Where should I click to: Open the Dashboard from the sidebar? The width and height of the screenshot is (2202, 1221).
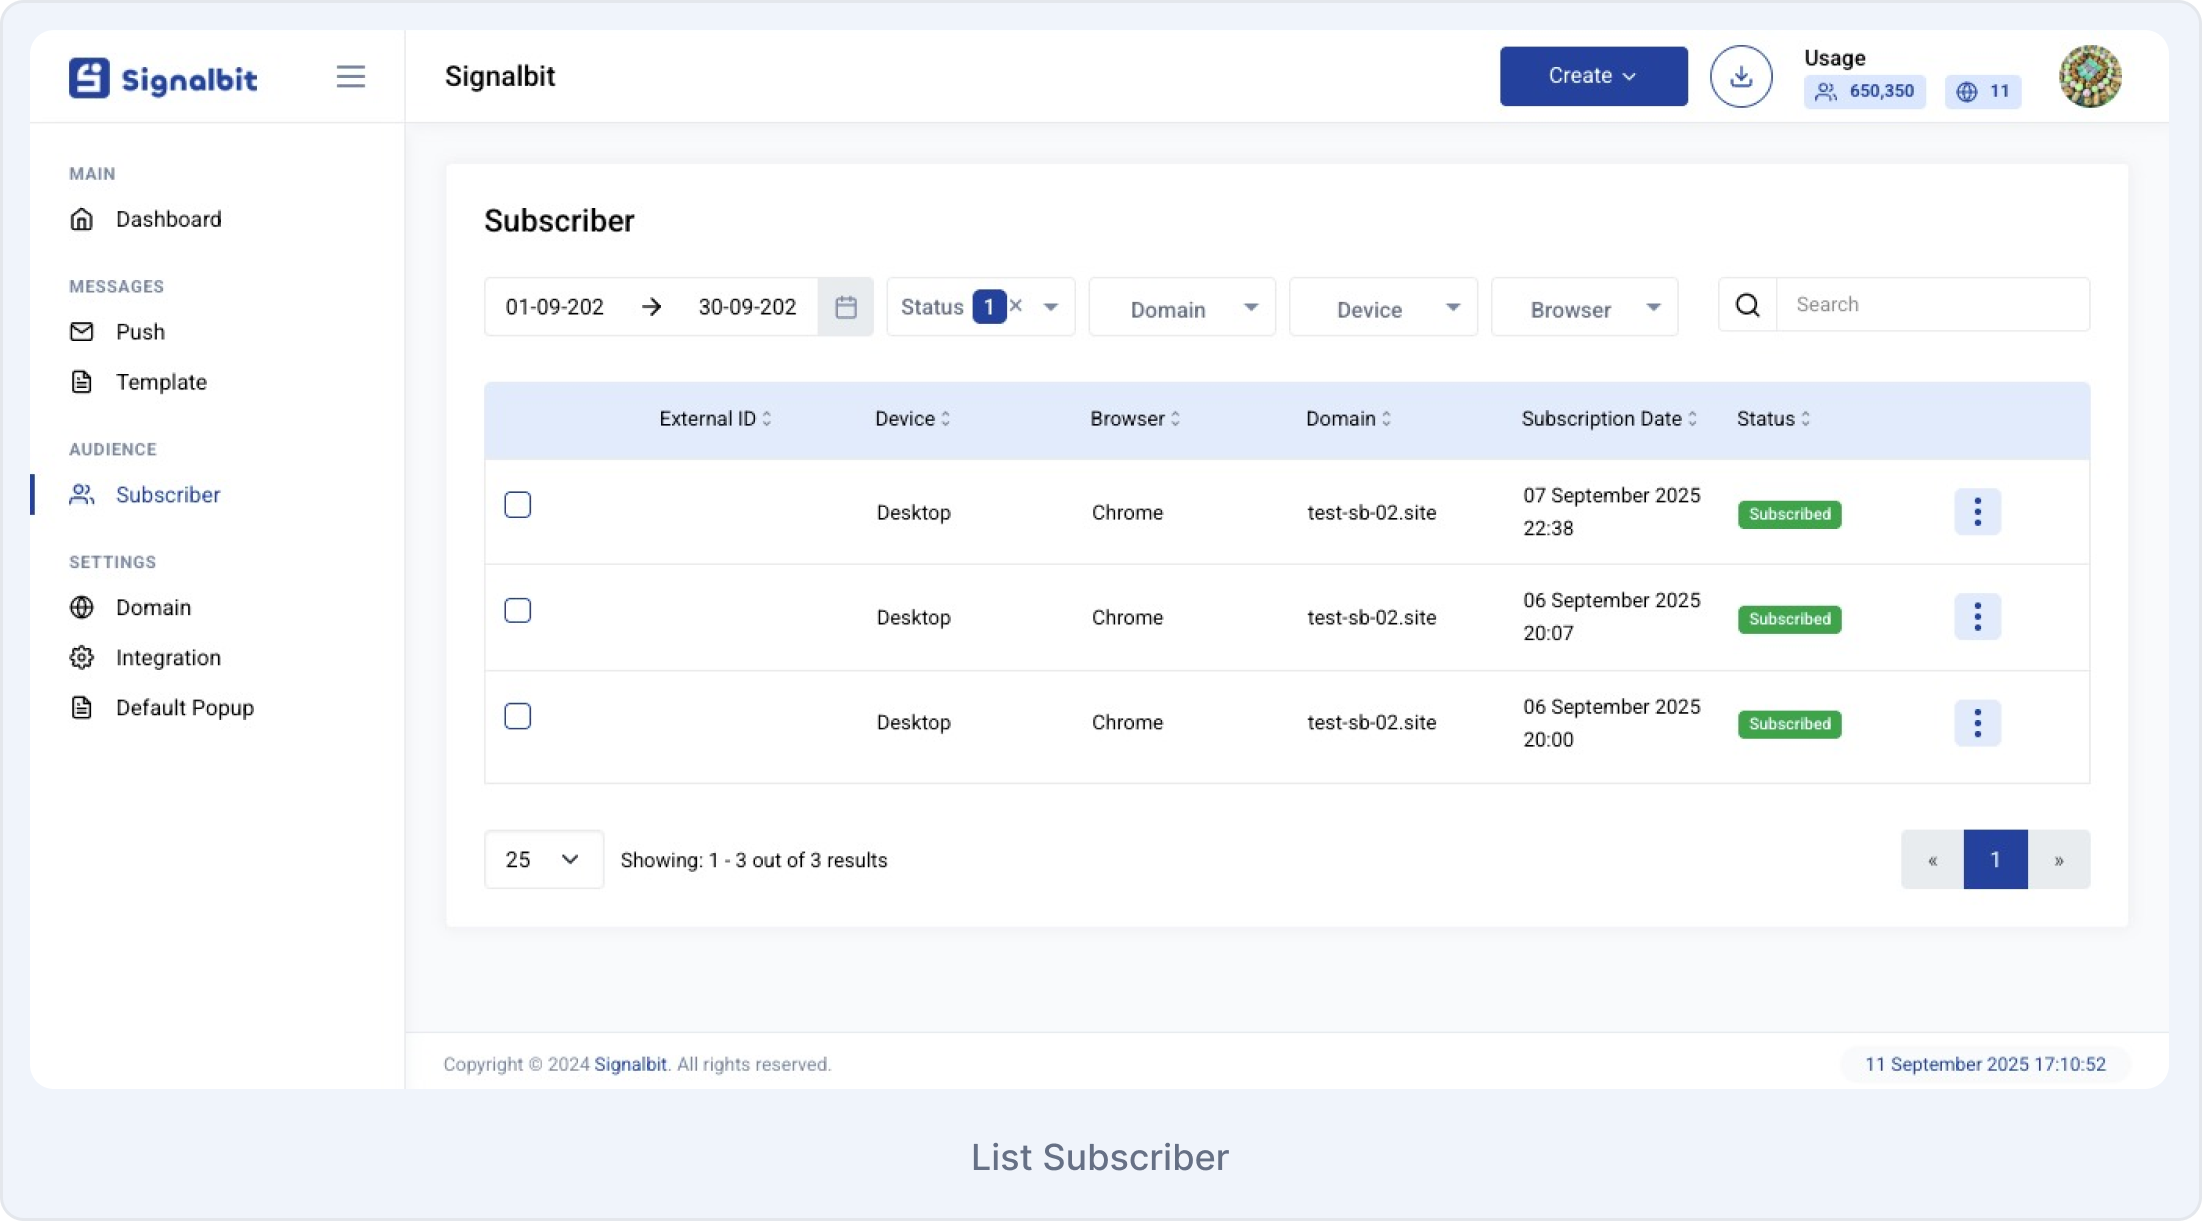(83, 219)
